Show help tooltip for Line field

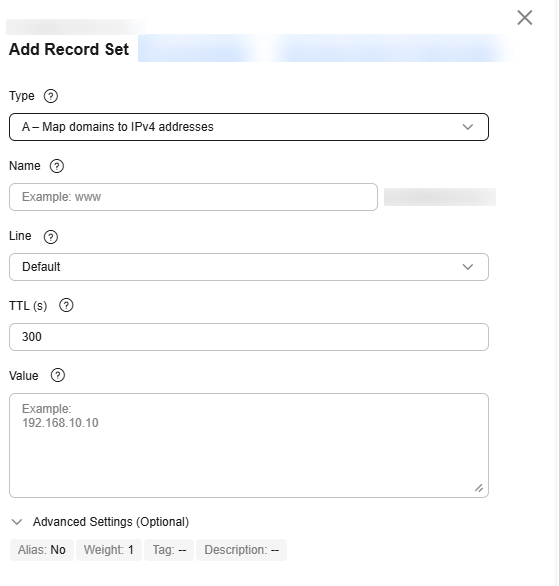[51, 237]
